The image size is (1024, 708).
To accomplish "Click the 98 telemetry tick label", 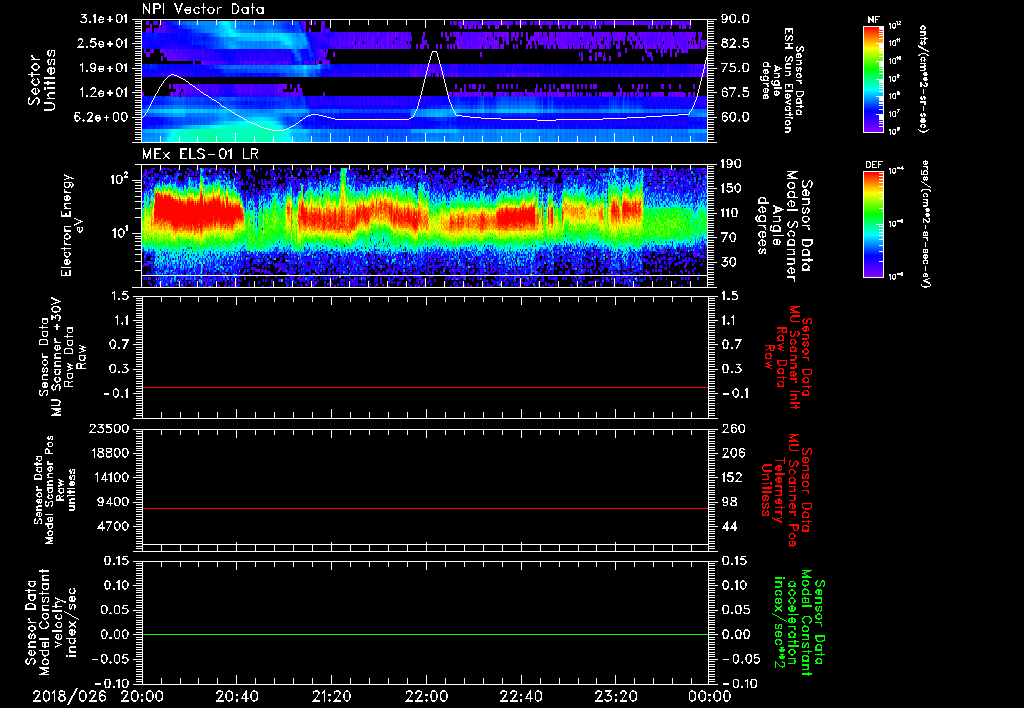I will (x=728, y=502).
